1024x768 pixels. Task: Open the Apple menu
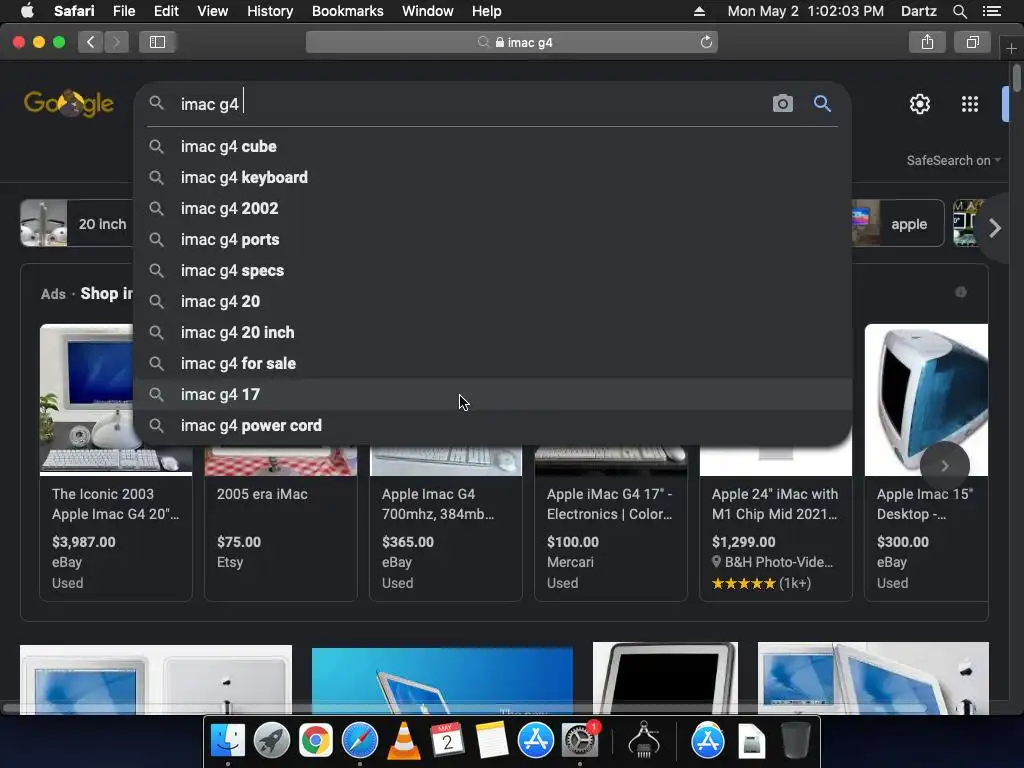[27, 11]
